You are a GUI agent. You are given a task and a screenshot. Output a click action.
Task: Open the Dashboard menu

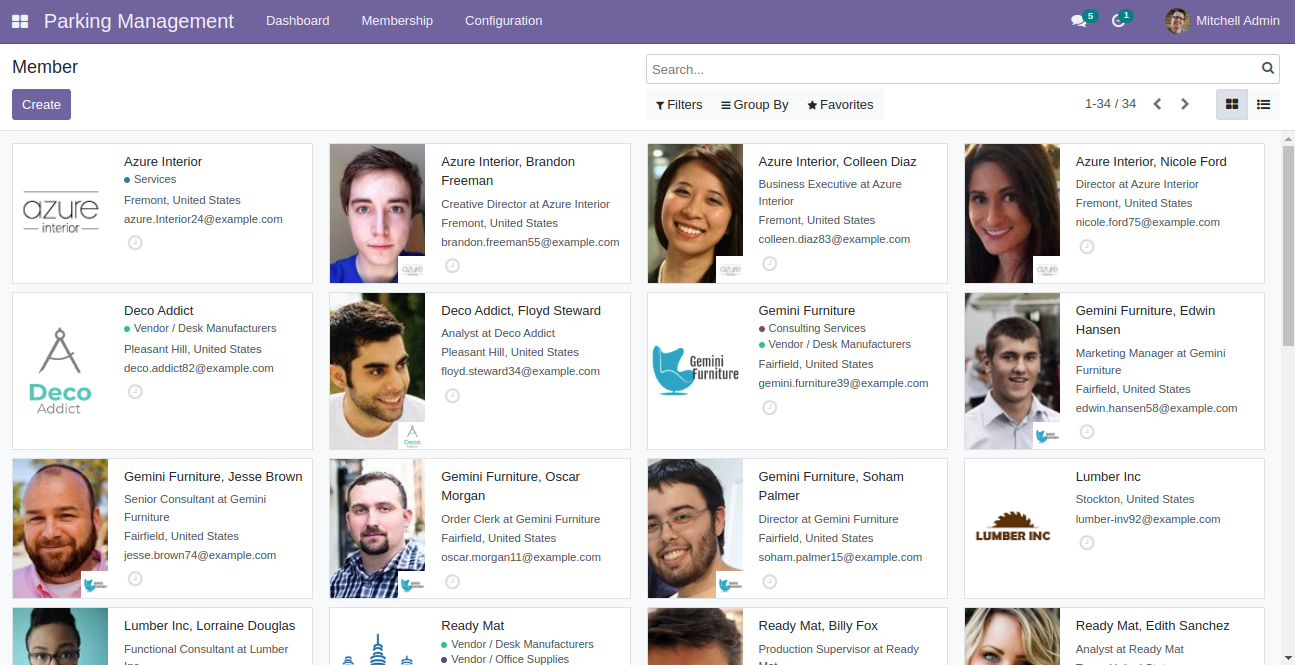pyautogui.click(x=298, y=21)
